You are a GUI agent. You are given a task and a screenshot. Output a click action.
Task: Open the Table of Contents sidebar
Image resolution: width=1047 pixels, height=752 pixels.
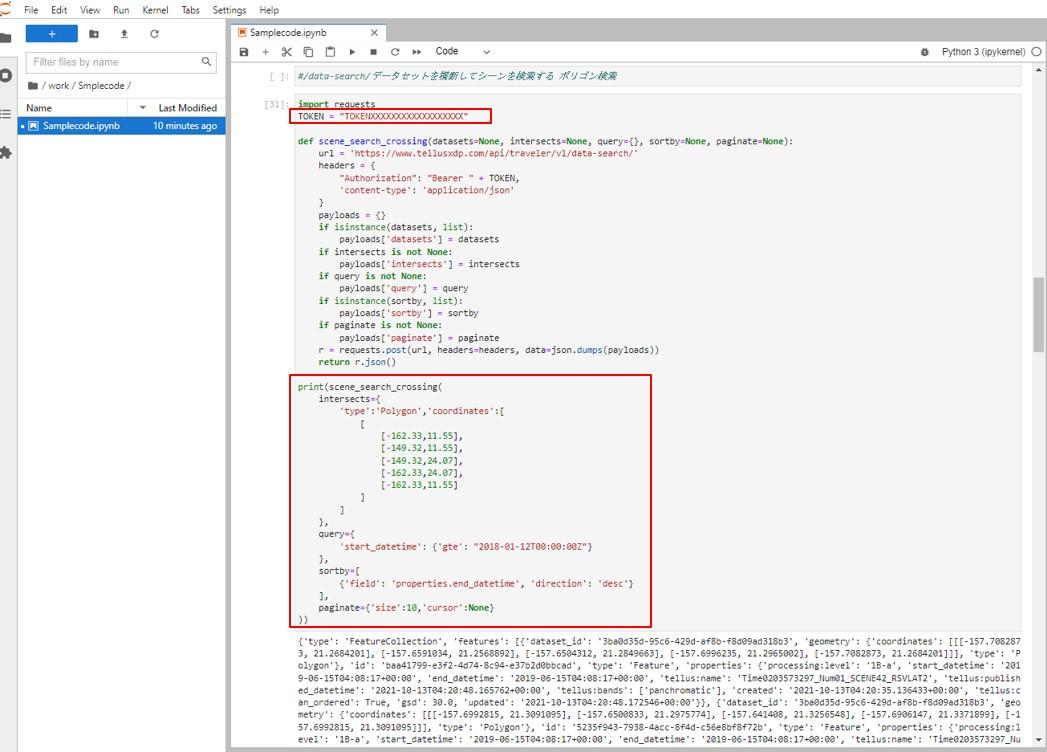pyautogui.click(x=6, y=114)
